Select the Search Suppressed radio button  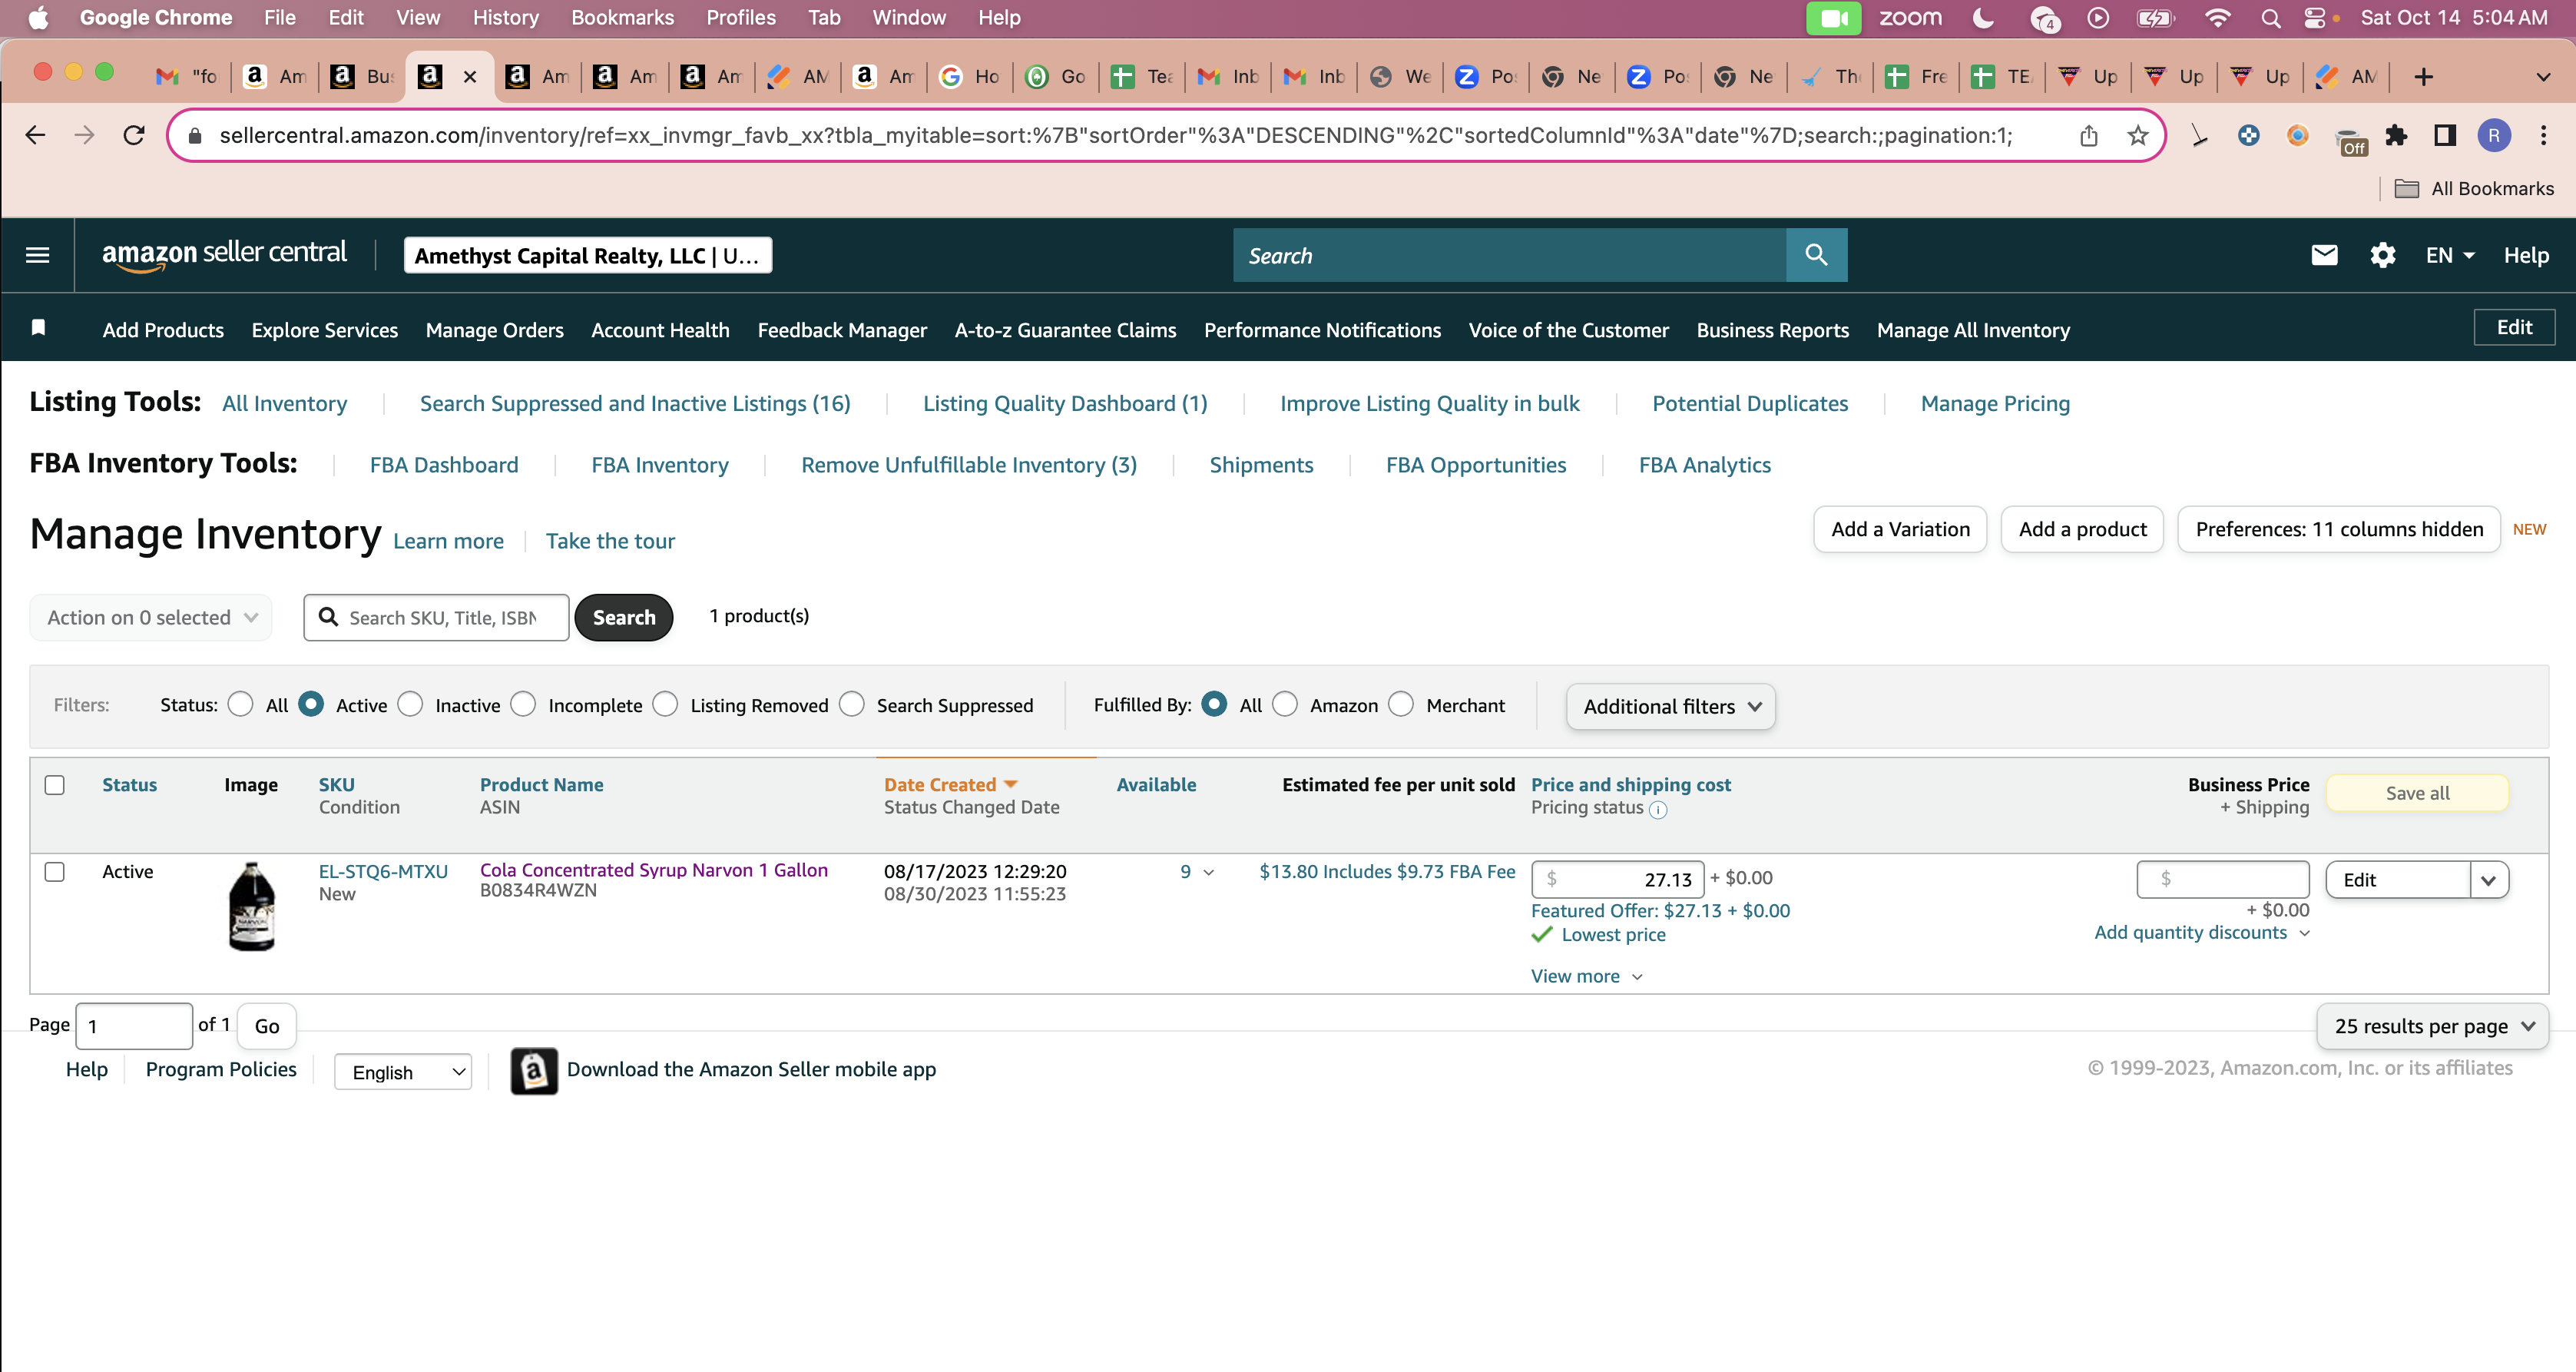[x=851, y=704]
